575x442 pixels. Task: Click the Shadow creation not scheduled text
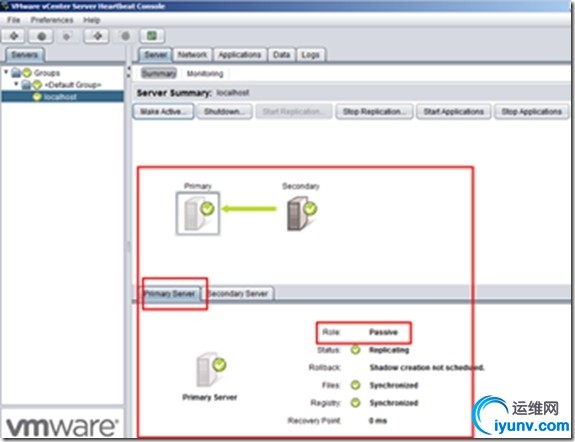pos(427,368)
